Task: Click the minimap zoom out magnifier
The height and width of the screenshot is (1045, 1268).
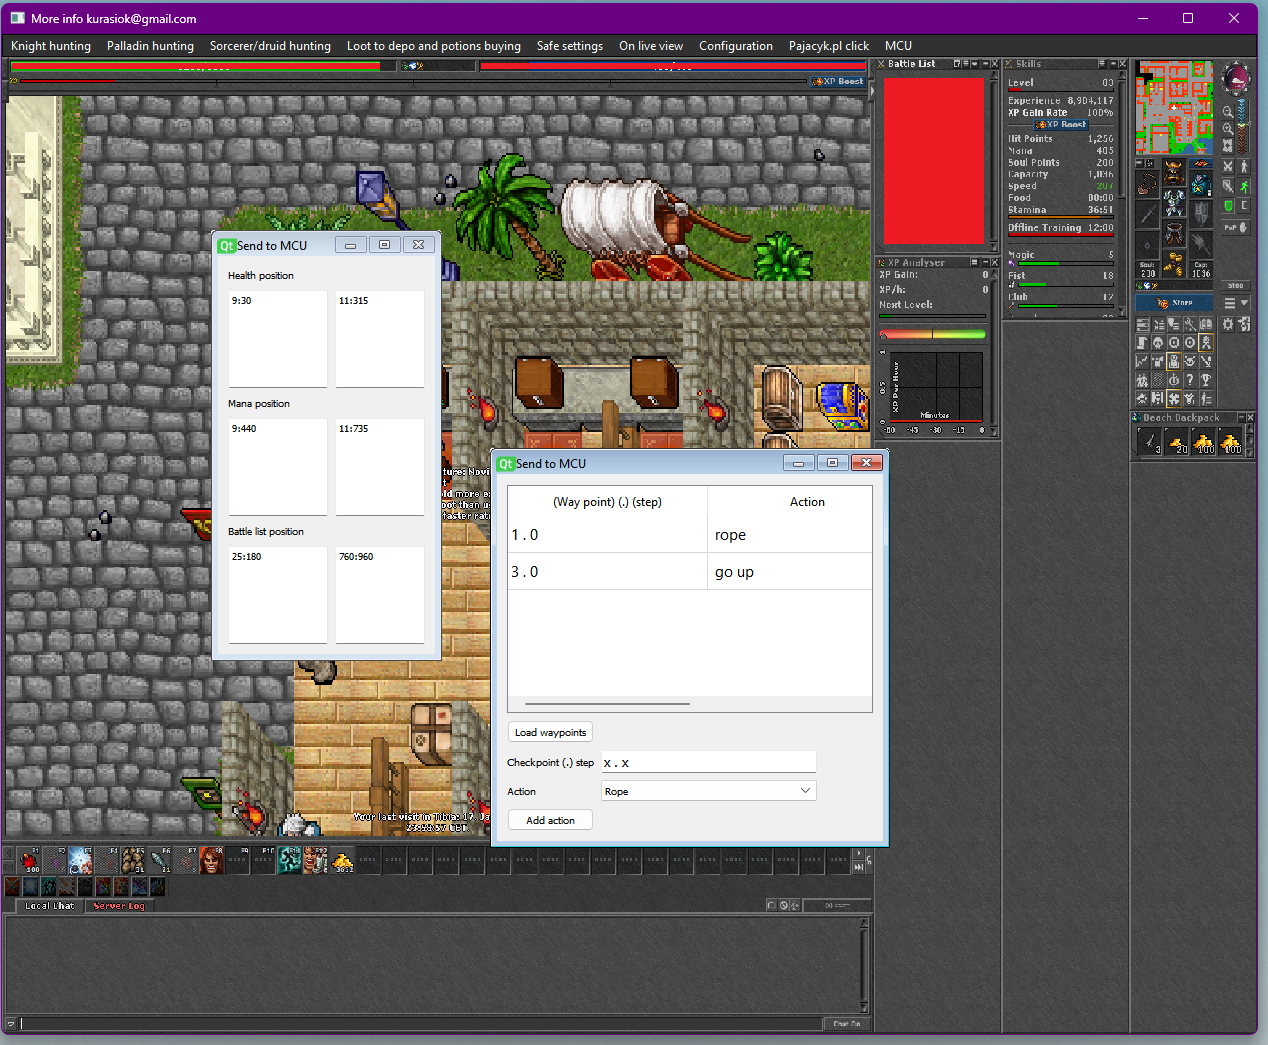Action: [1228, 112]
